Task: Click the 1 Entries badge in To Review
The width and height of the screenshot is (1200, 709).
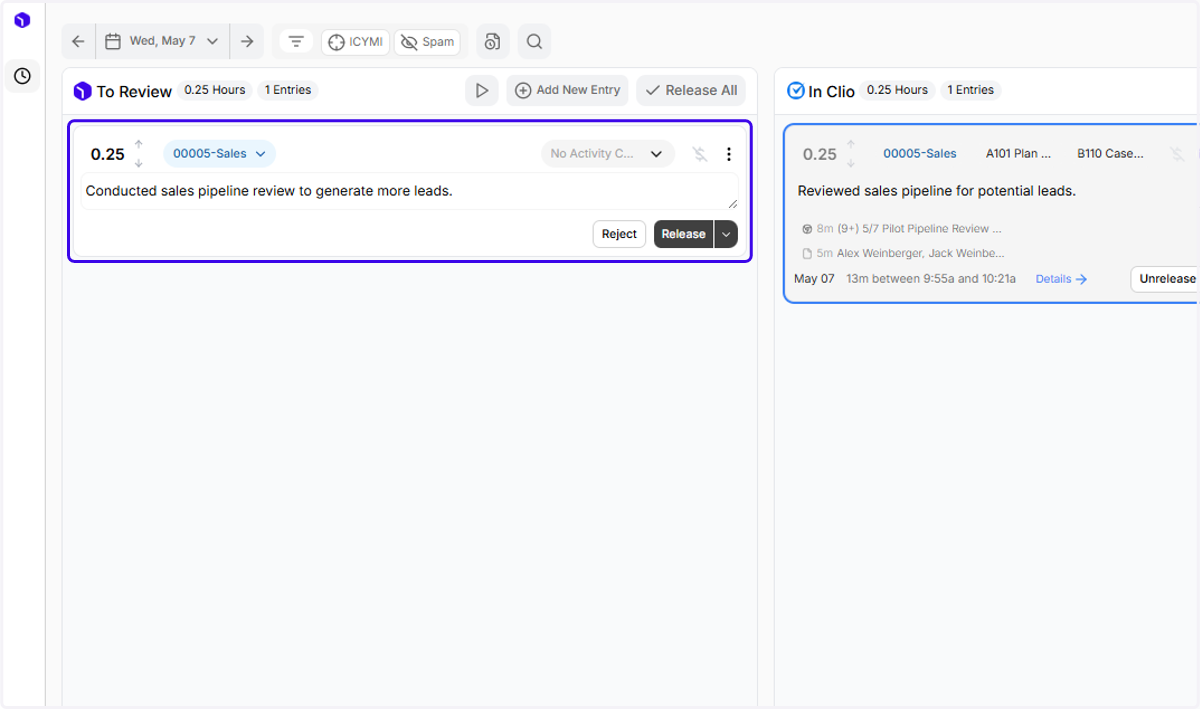Action: tap(288, 90)
